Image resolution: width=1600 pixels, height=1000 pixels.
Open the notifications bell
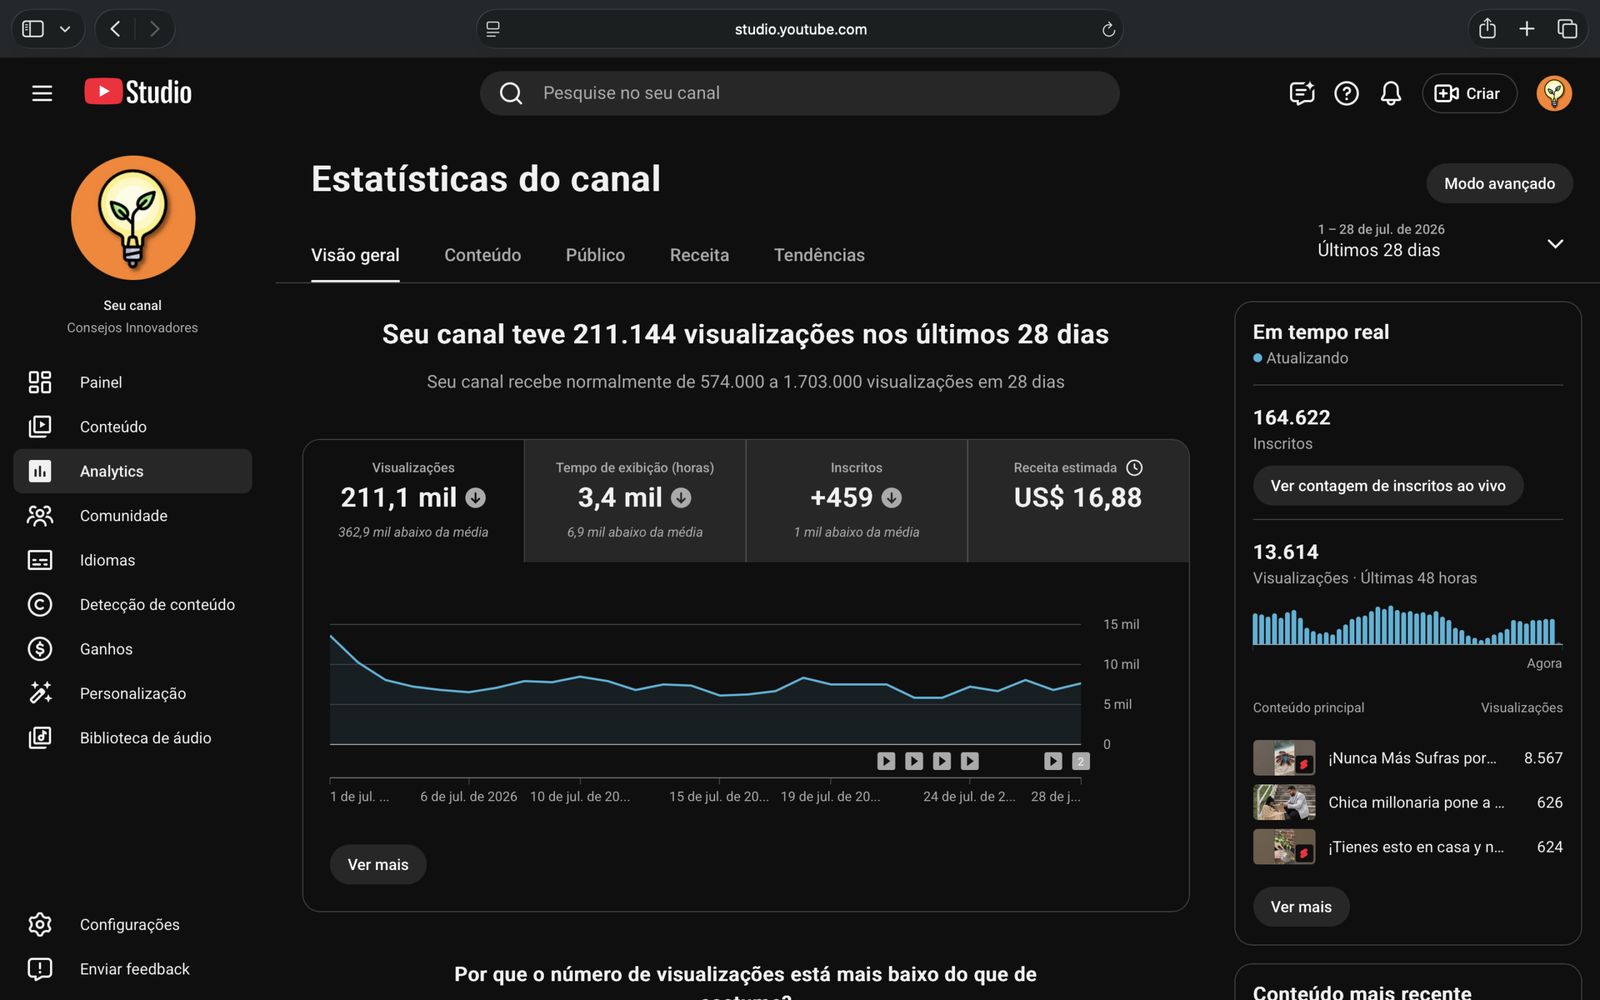[x=1390, y=93]
